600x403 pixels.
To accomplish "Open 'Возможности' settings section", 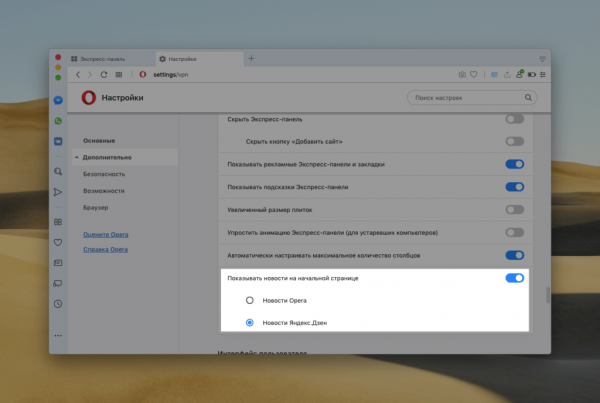I will [104, 191].
